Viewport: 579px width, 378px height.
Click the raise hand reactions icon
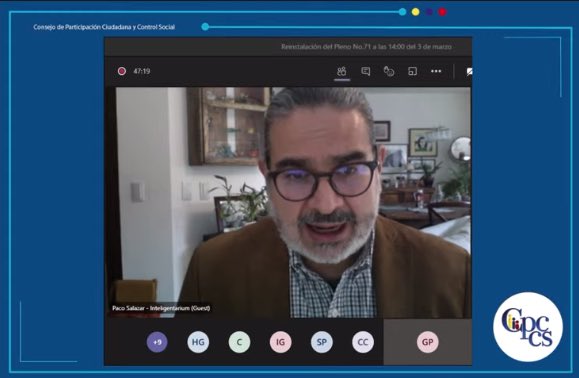click(389, 71)
